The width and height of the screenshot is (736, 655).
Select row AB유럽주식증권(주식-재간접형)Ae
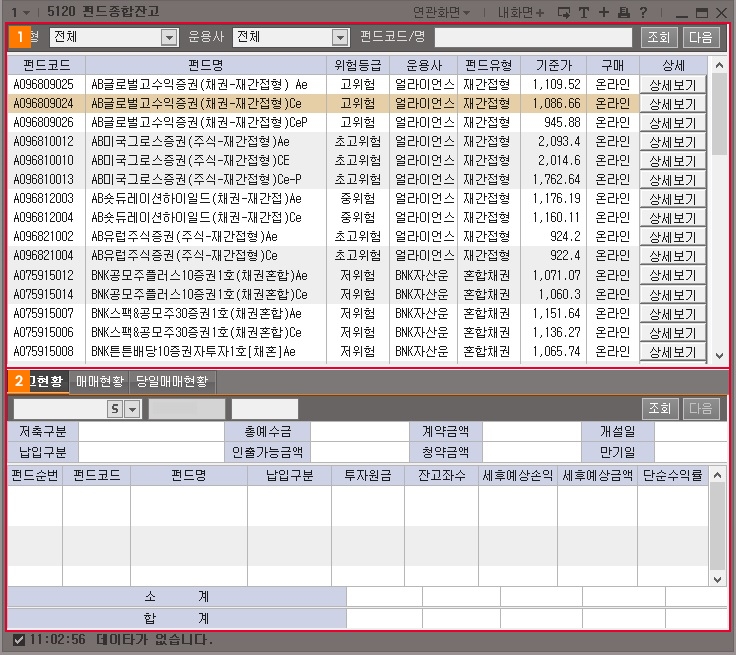point(323,236)
